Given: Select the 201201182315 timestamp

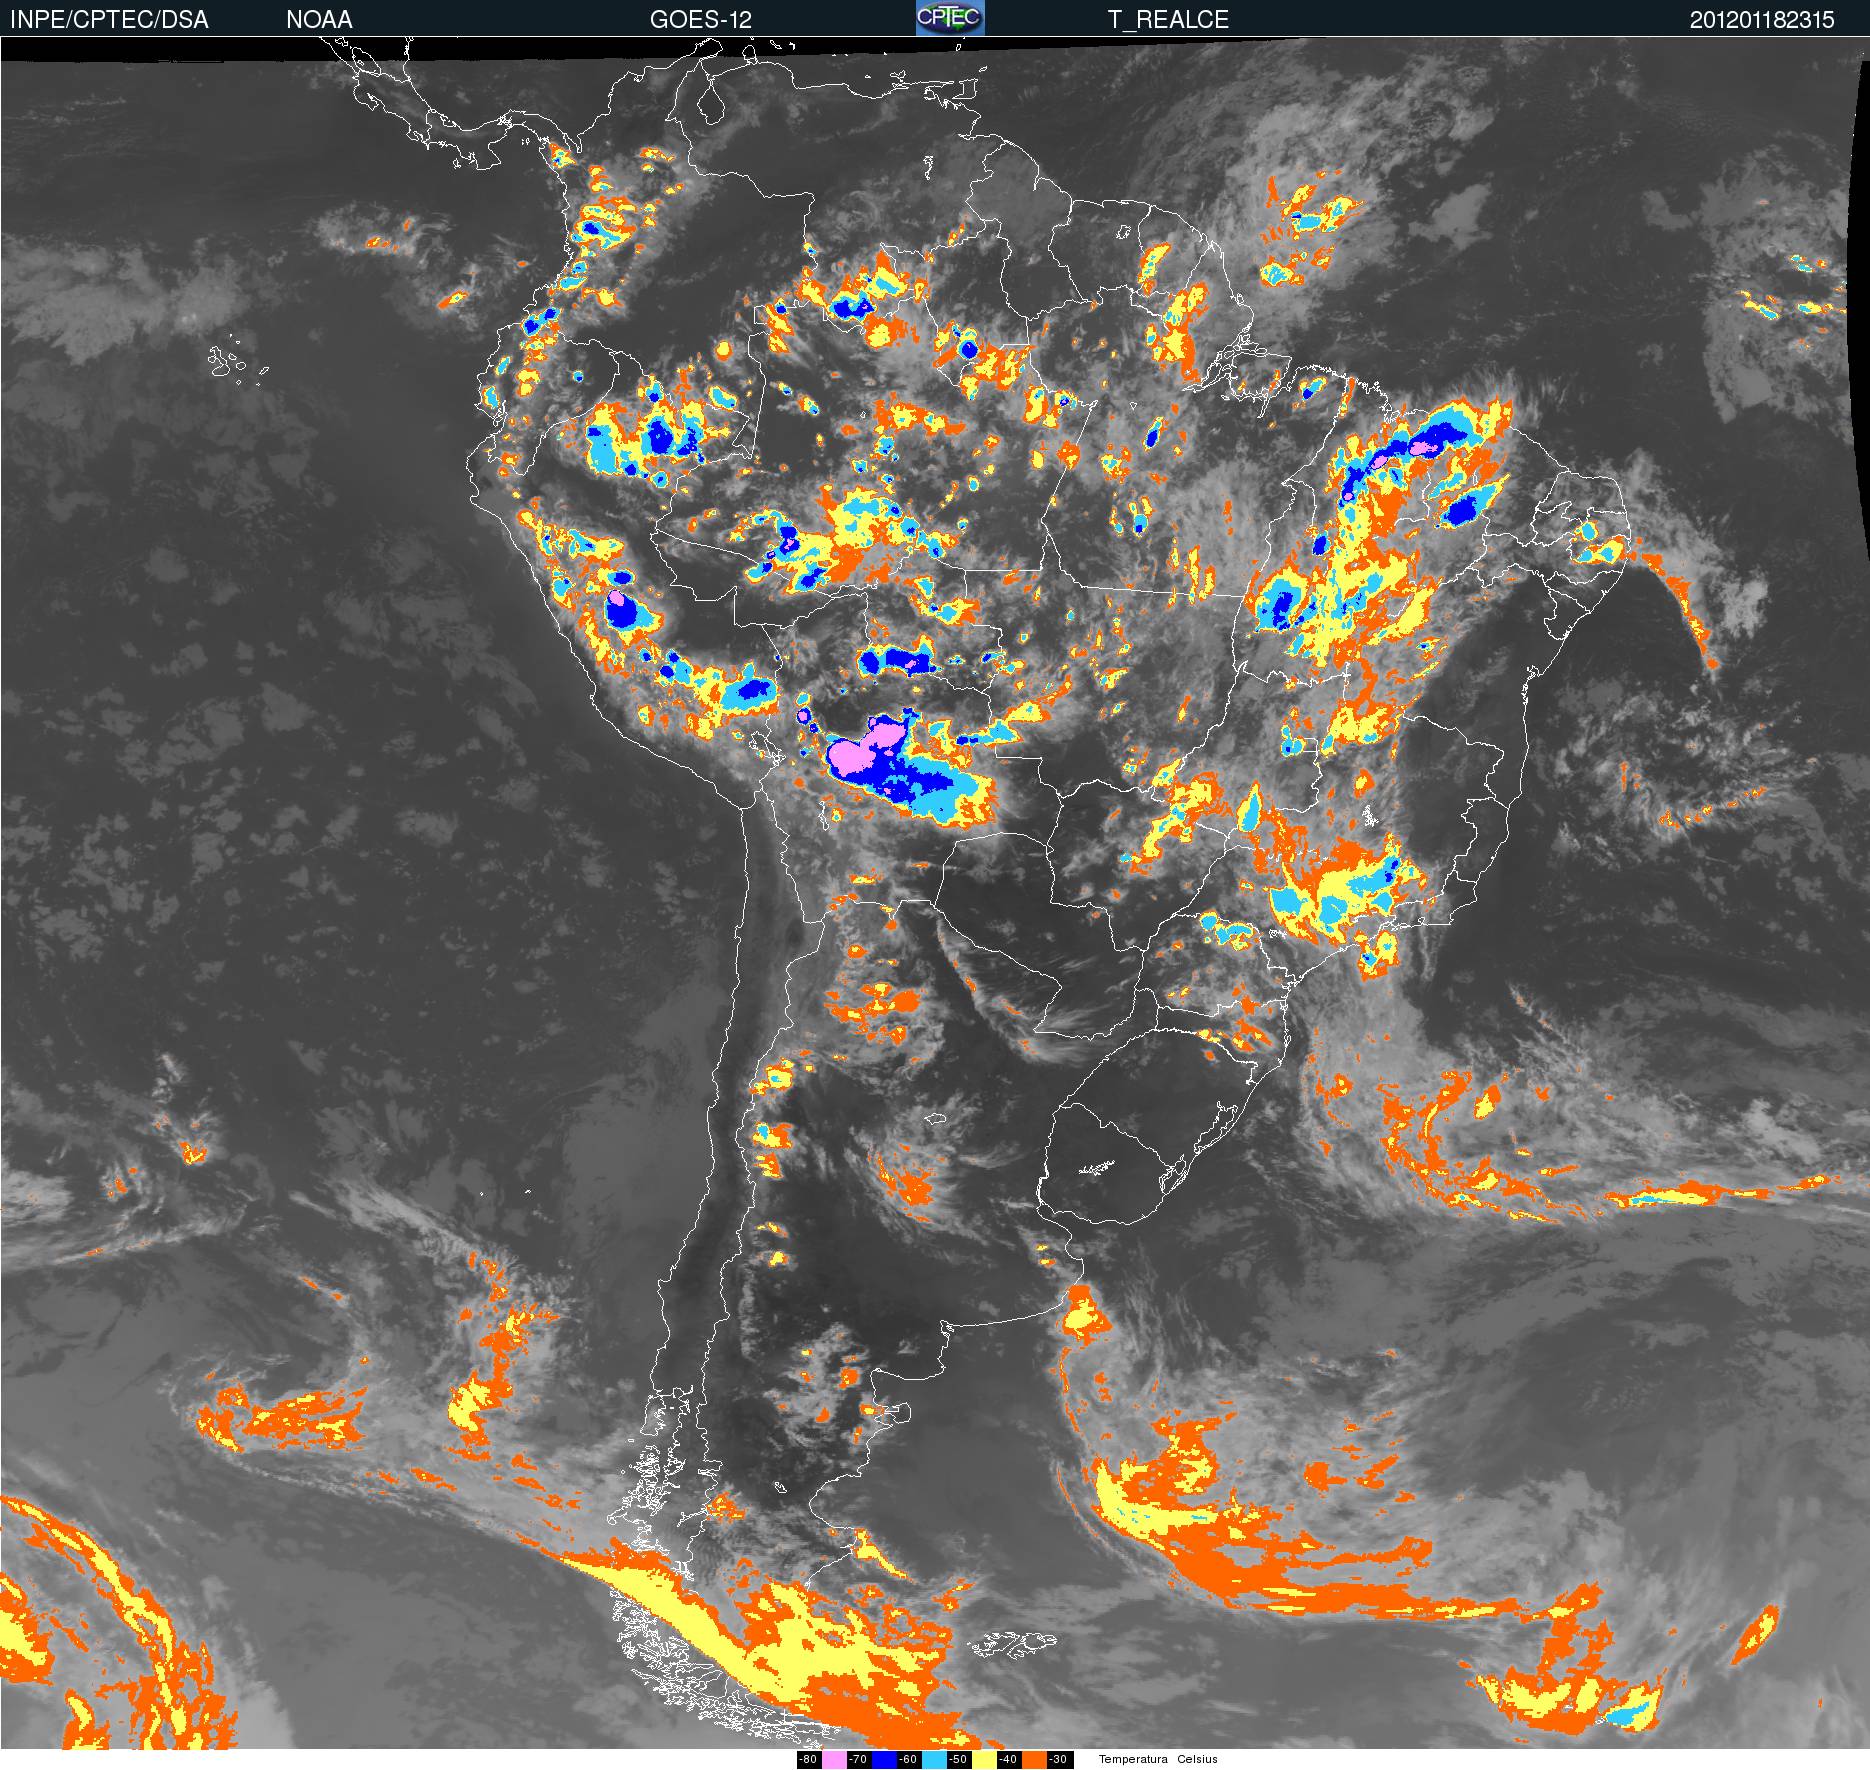Looking at the screenshot, I should pos(1762,20).
